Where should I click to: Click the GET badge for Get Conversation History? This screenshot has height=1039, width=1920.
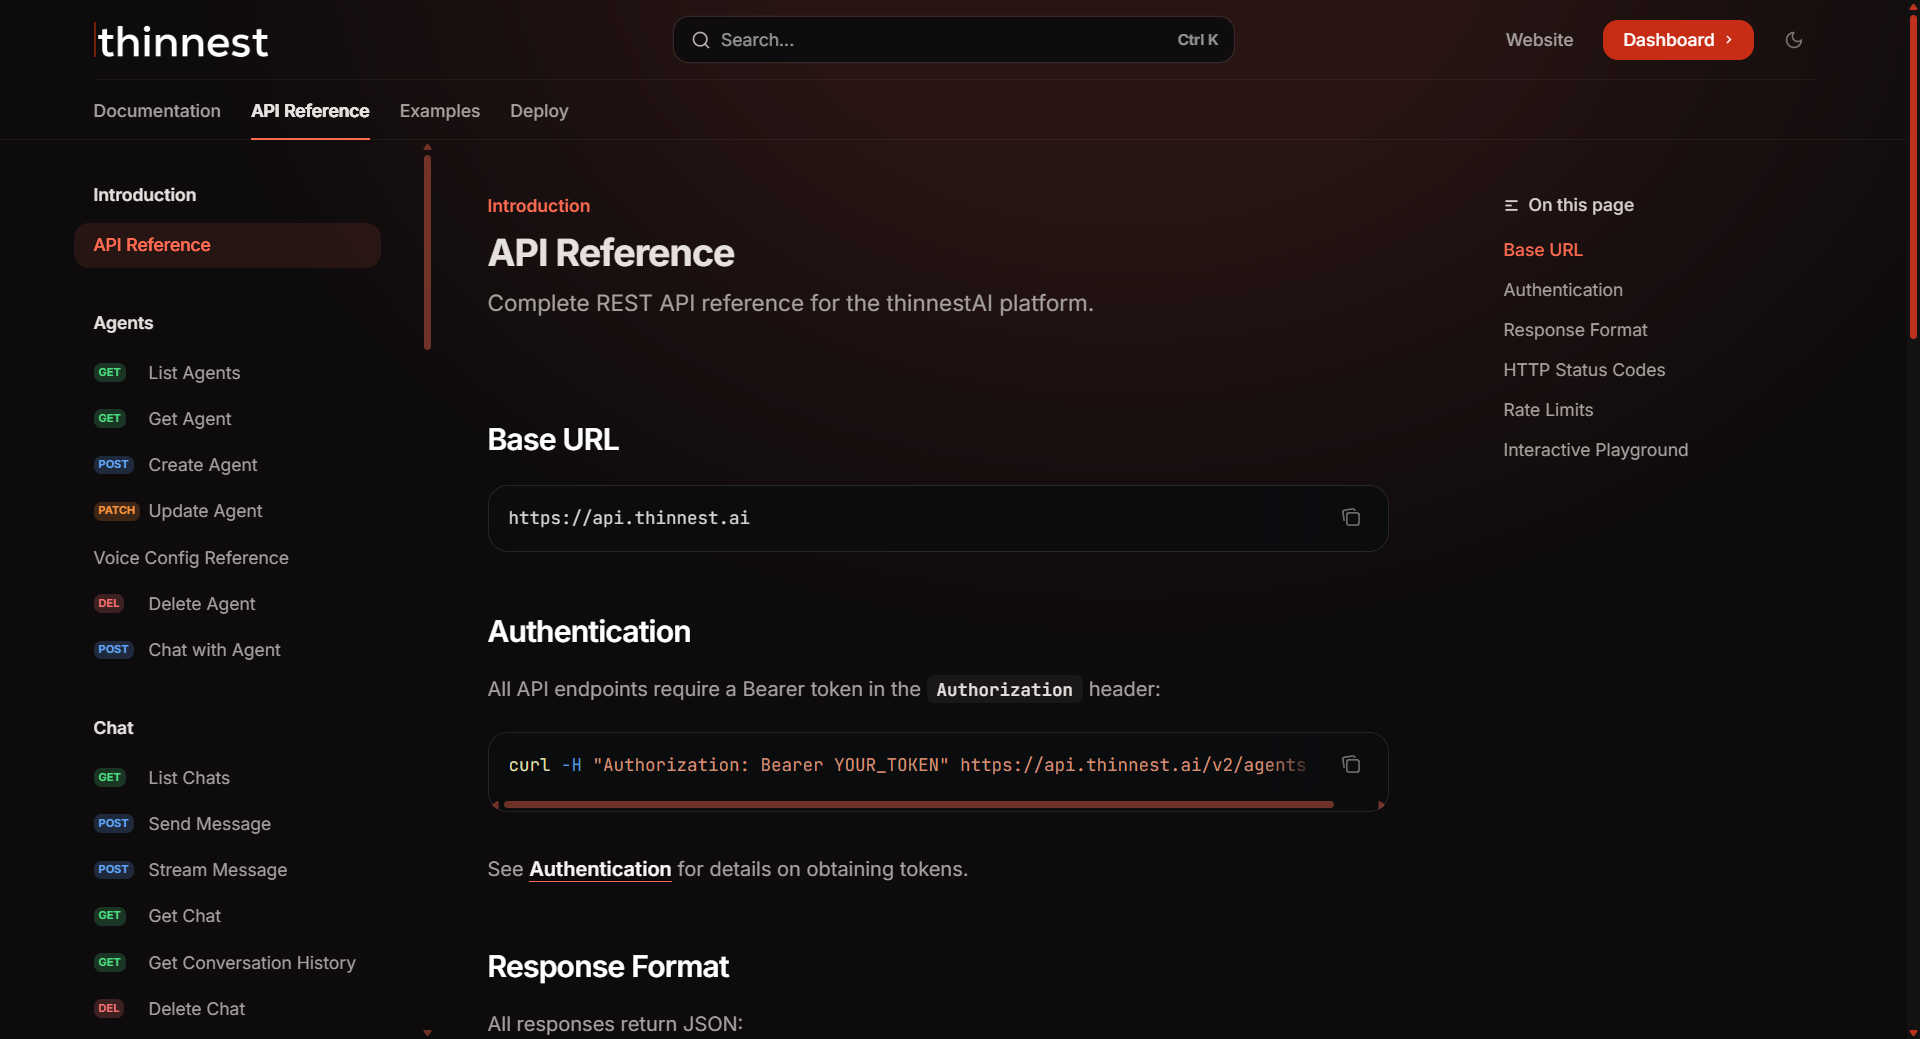tap(110, 962)
